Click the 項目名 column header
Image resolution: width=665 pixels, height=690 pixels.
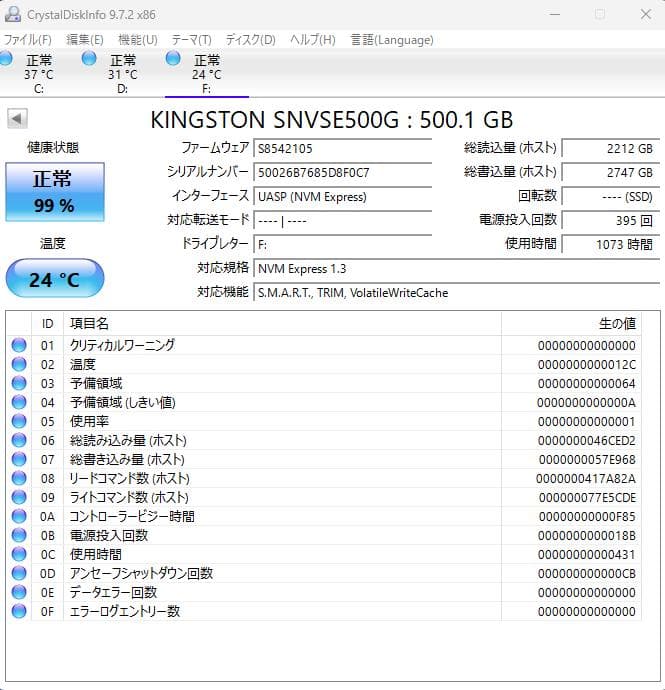click(x=282, y=324)
